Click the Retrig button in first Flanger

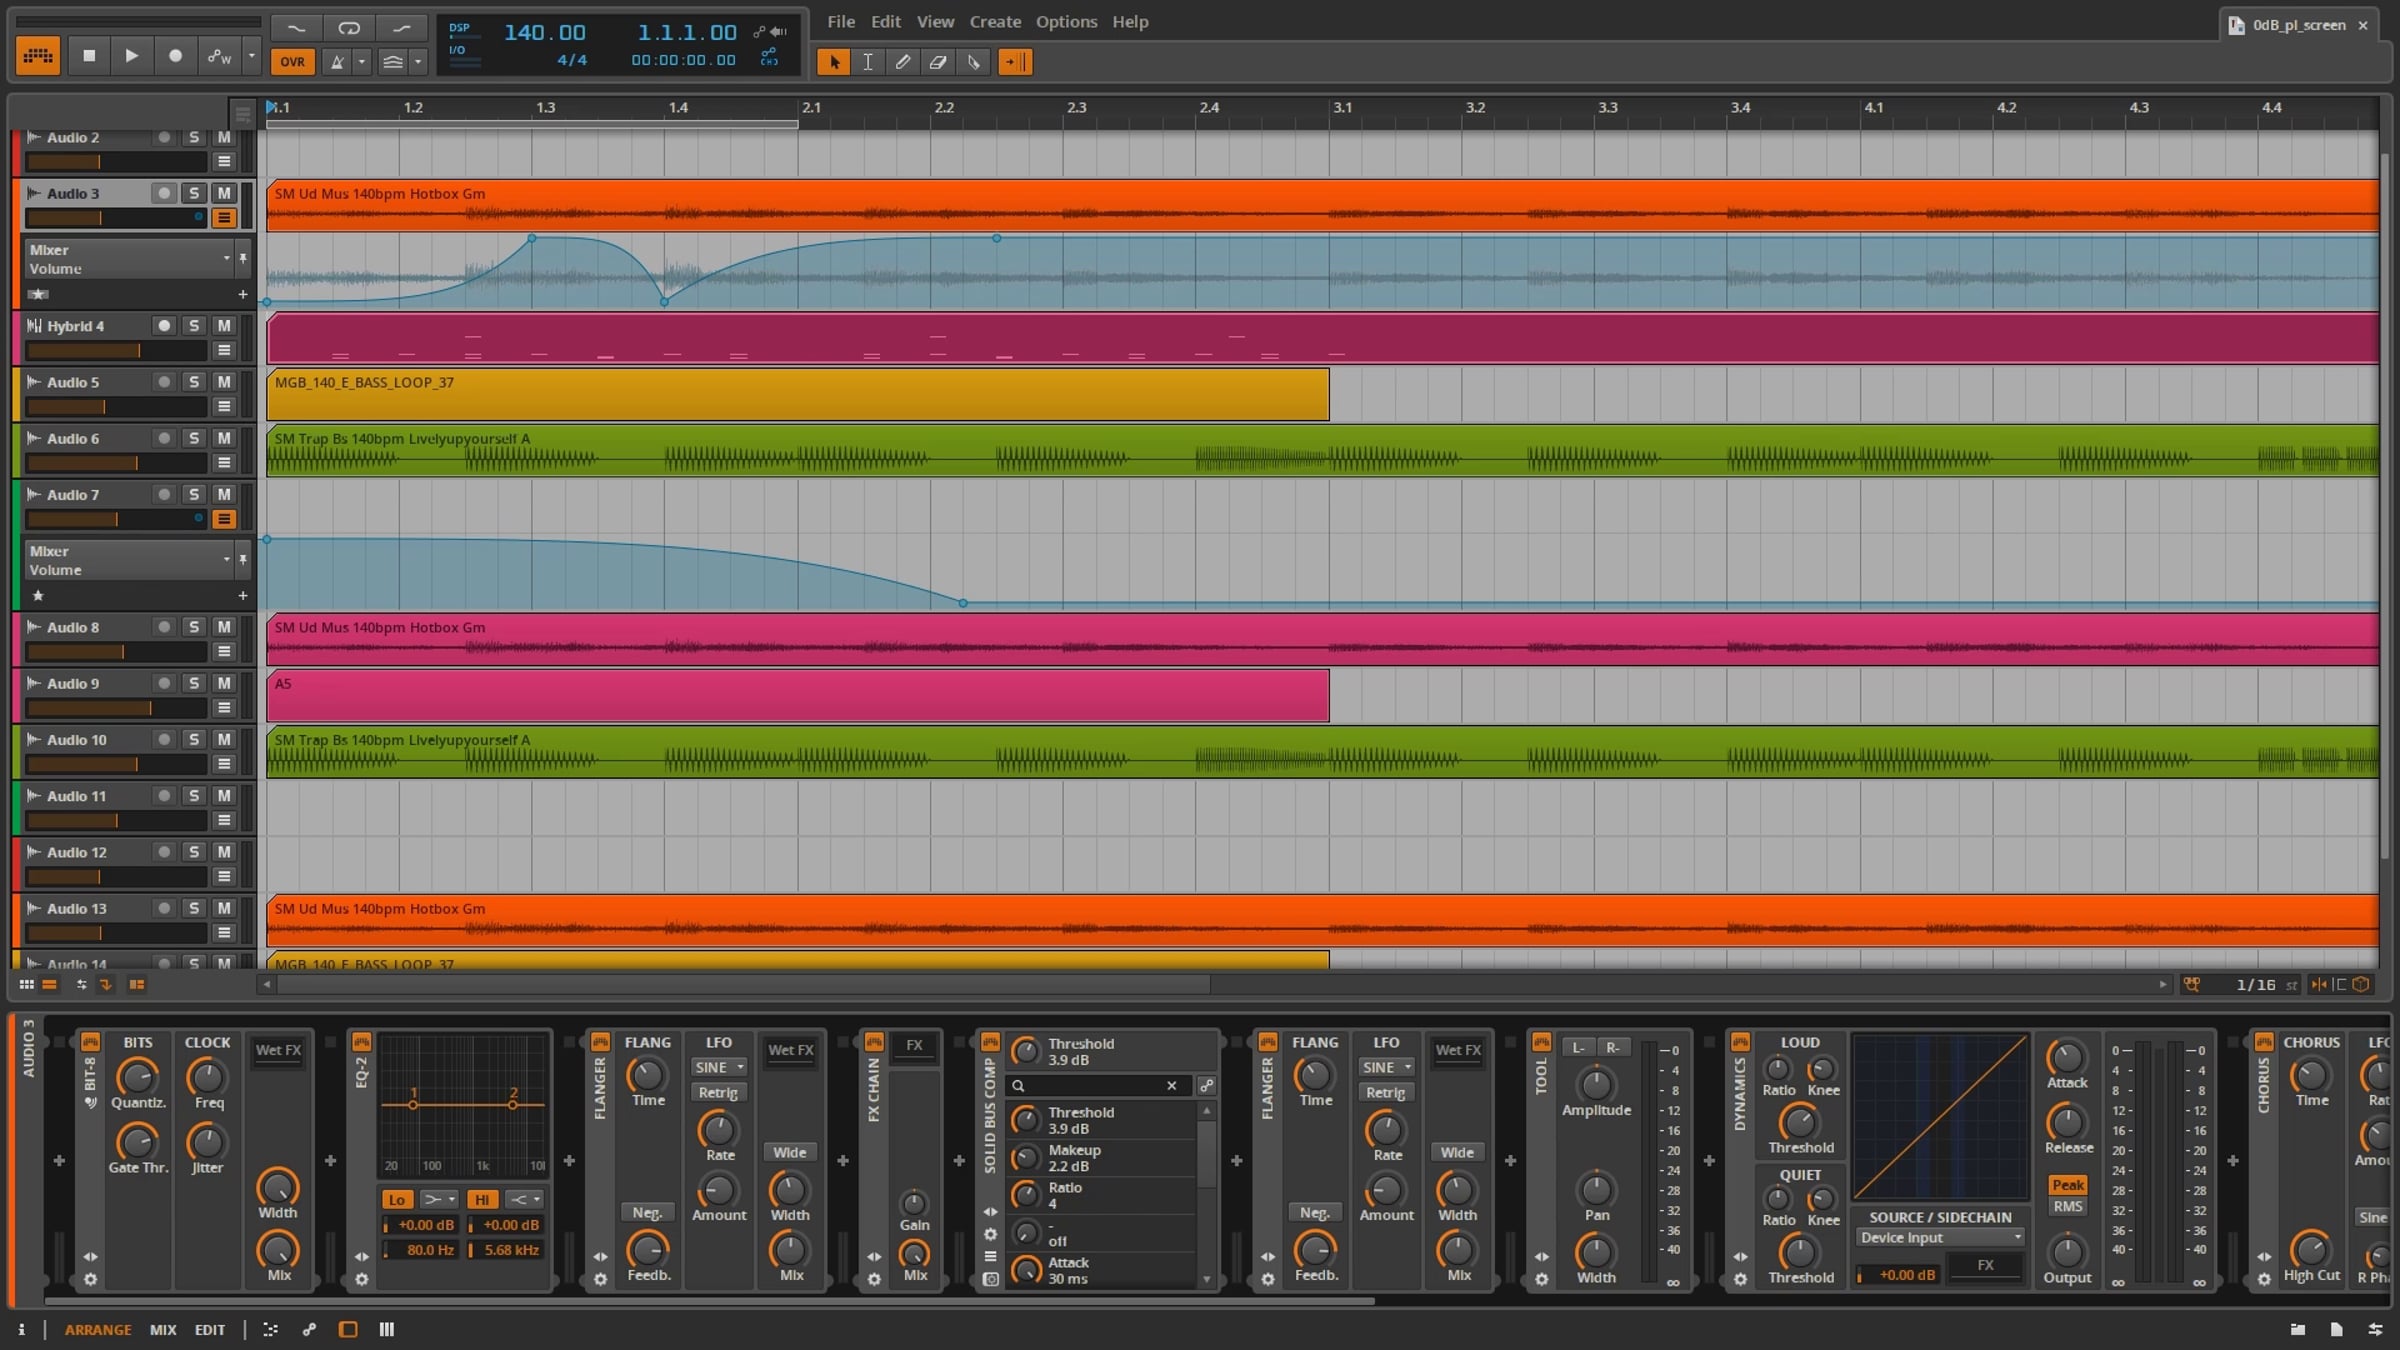(718, 1092)
